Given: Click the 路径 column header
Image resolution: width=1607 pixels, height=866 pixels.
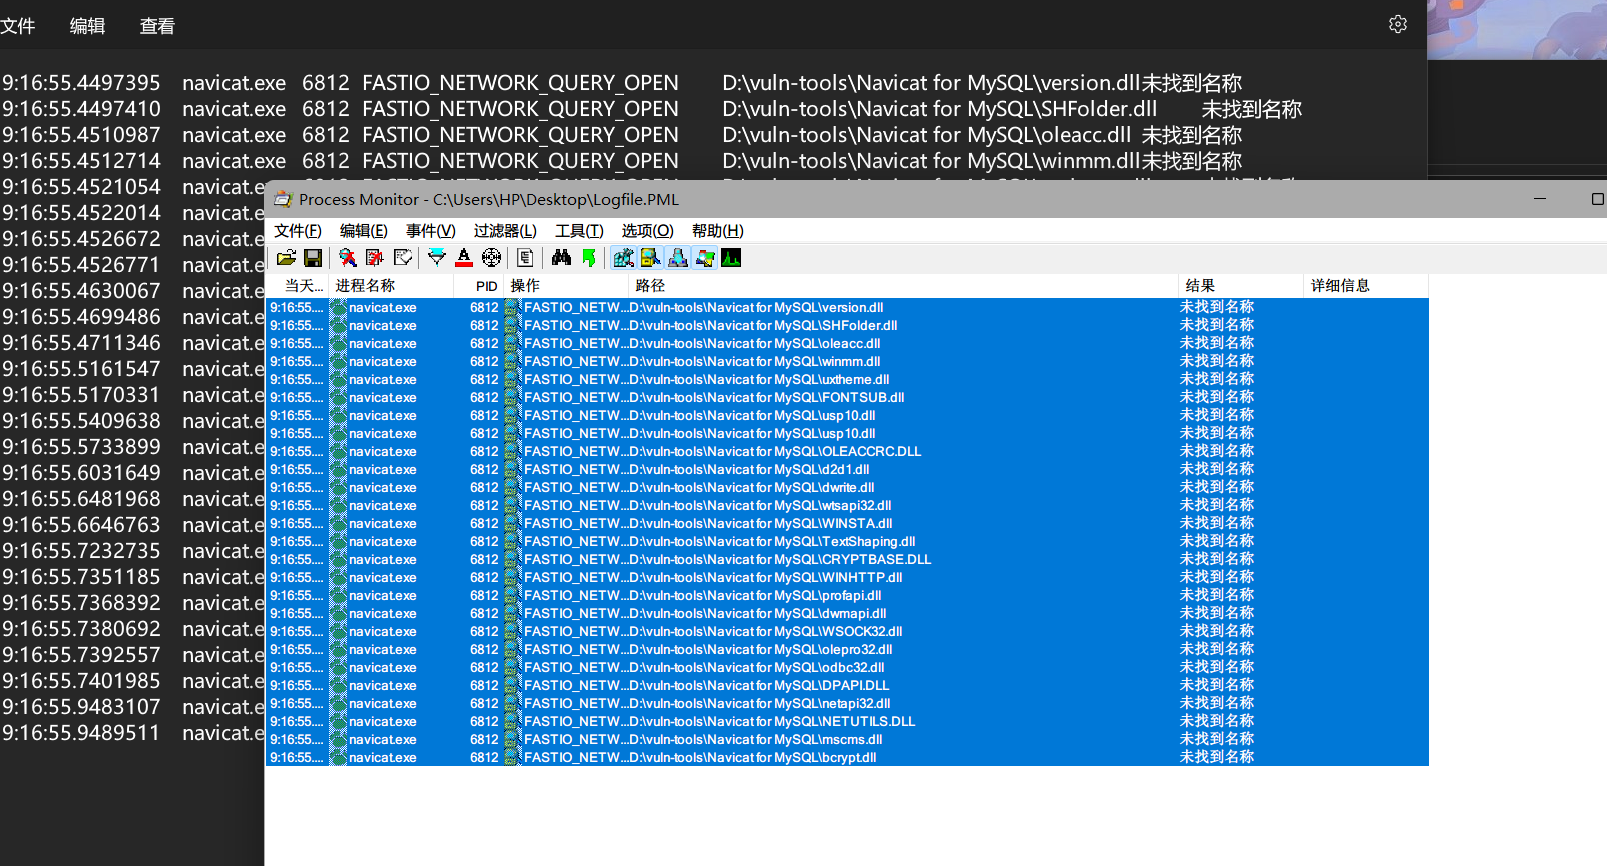Looking at the screenshot, I should click(905, 286).
